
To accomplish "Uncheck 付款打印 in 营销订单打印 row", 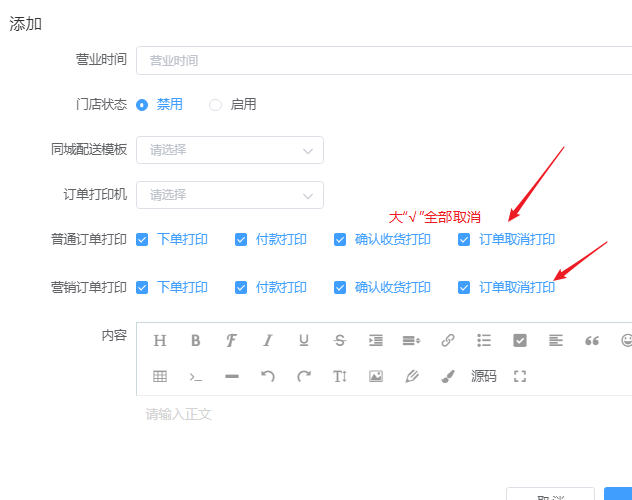I will pos(241,288).
